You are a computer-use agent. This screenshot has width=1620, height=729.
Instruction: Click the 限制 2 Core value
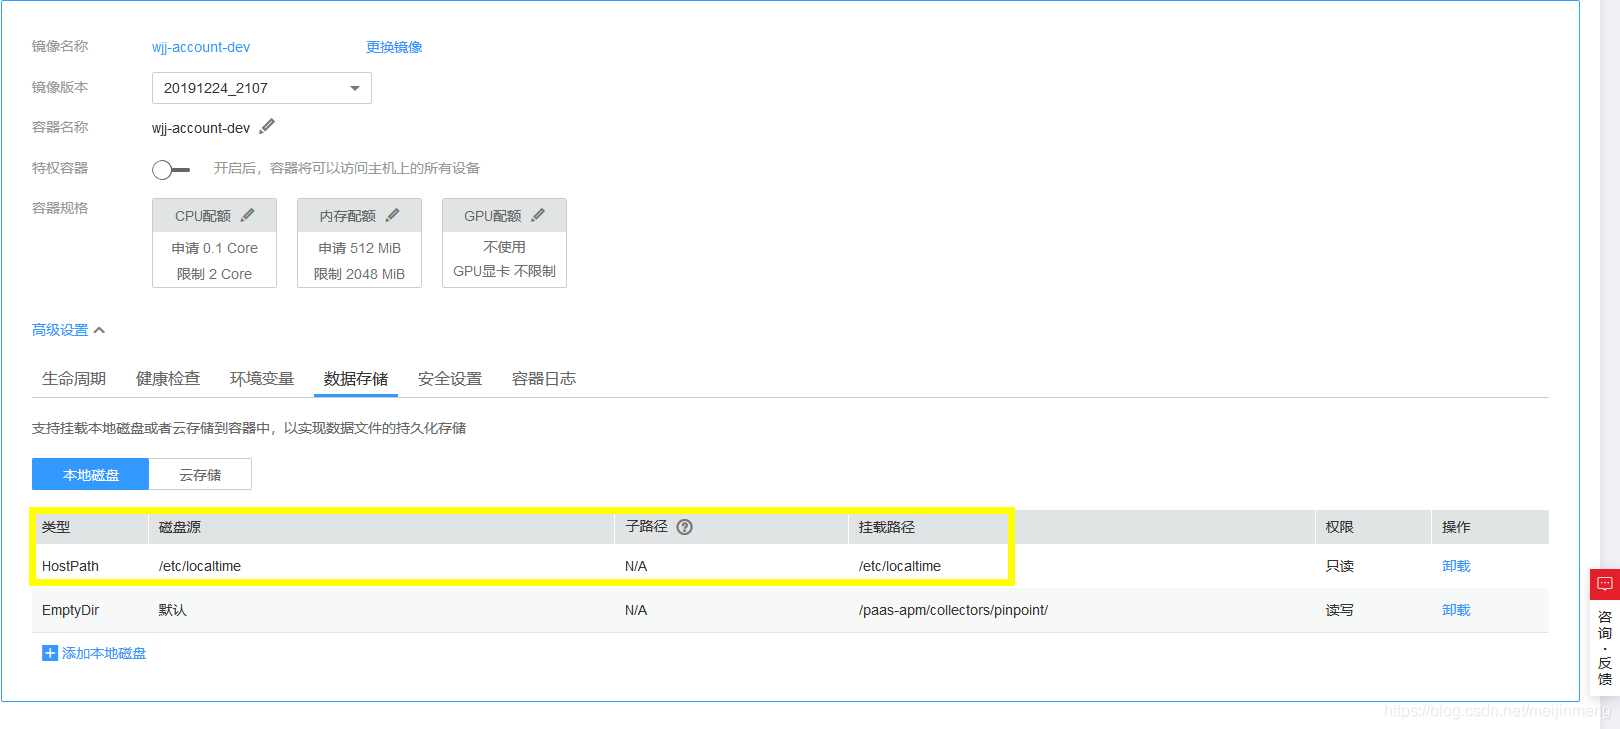coord(214,274)
